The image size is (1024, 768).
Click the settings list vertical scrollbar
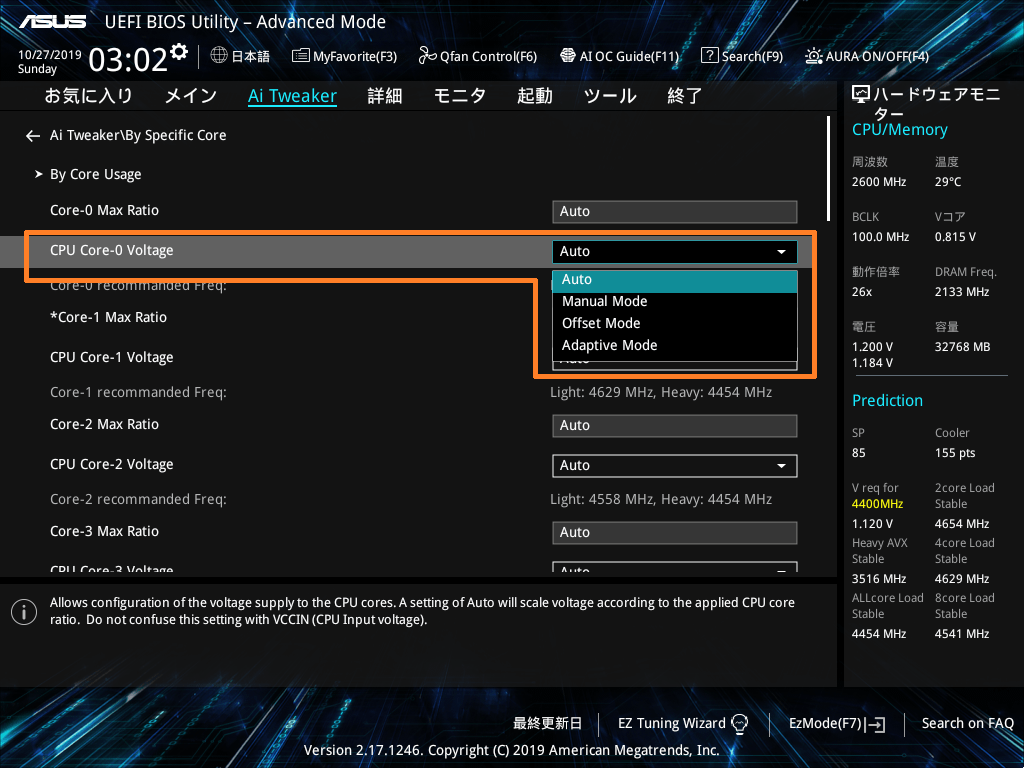[x=828, y=168]
